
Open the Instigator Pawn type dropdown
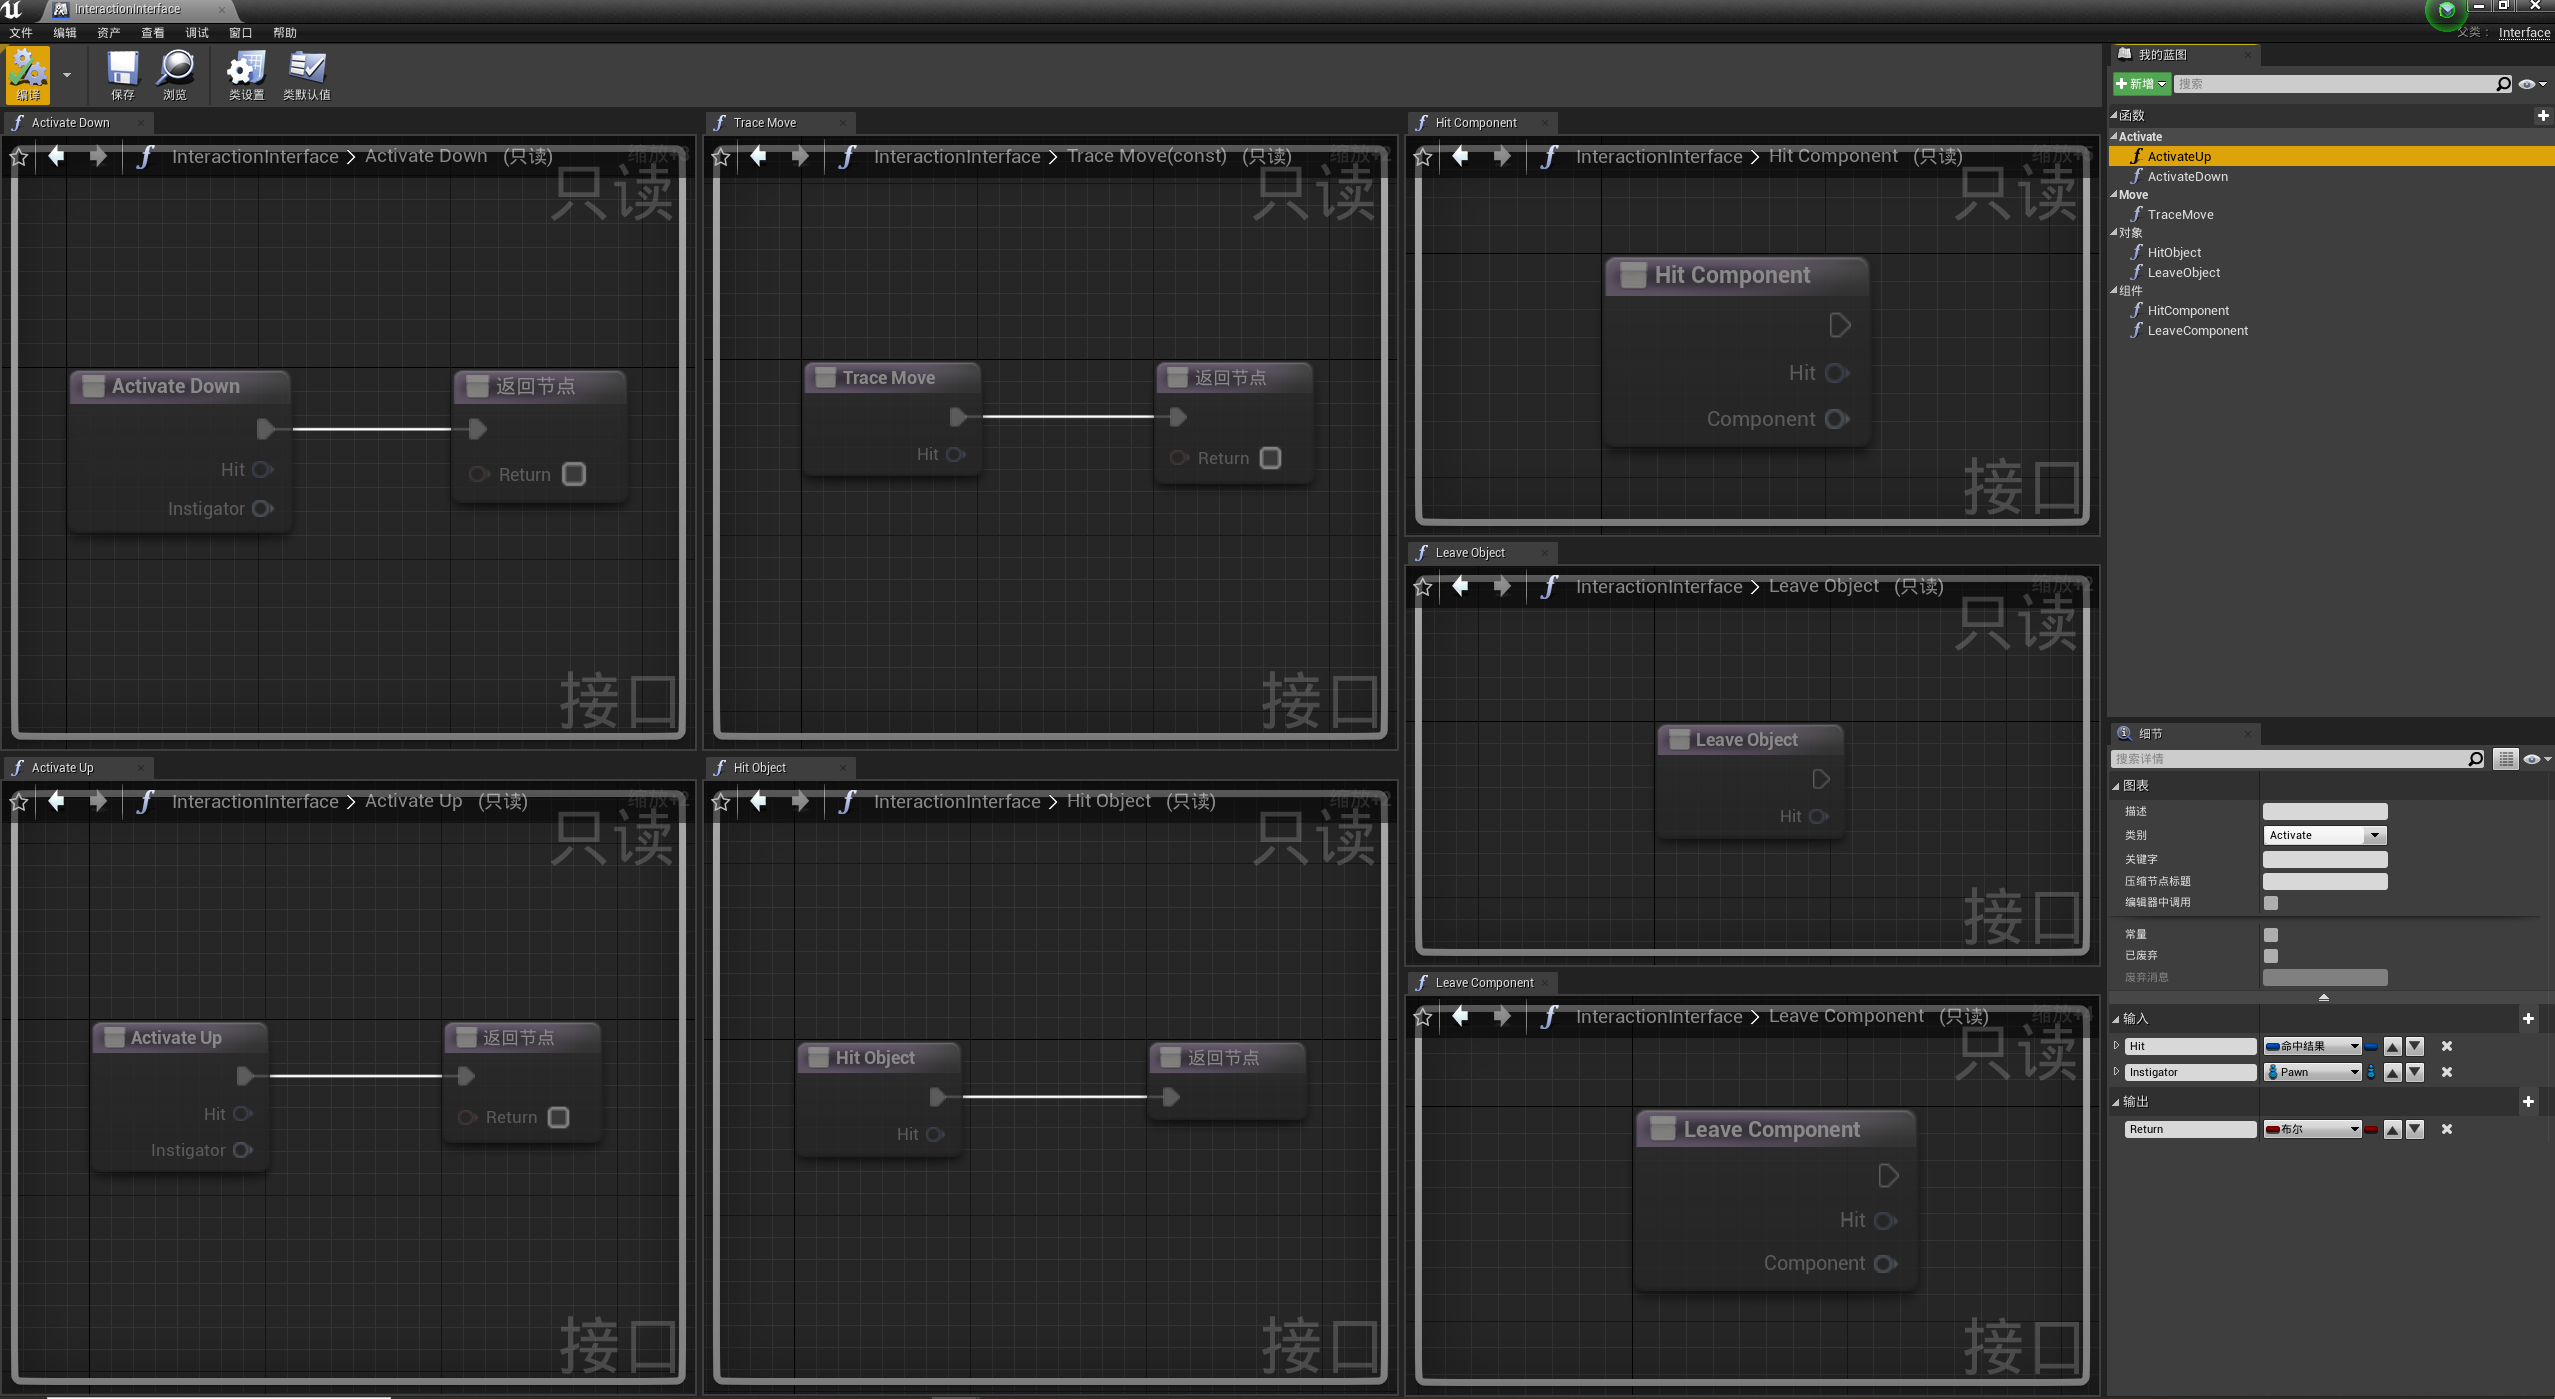(x=2311, y=1072)
